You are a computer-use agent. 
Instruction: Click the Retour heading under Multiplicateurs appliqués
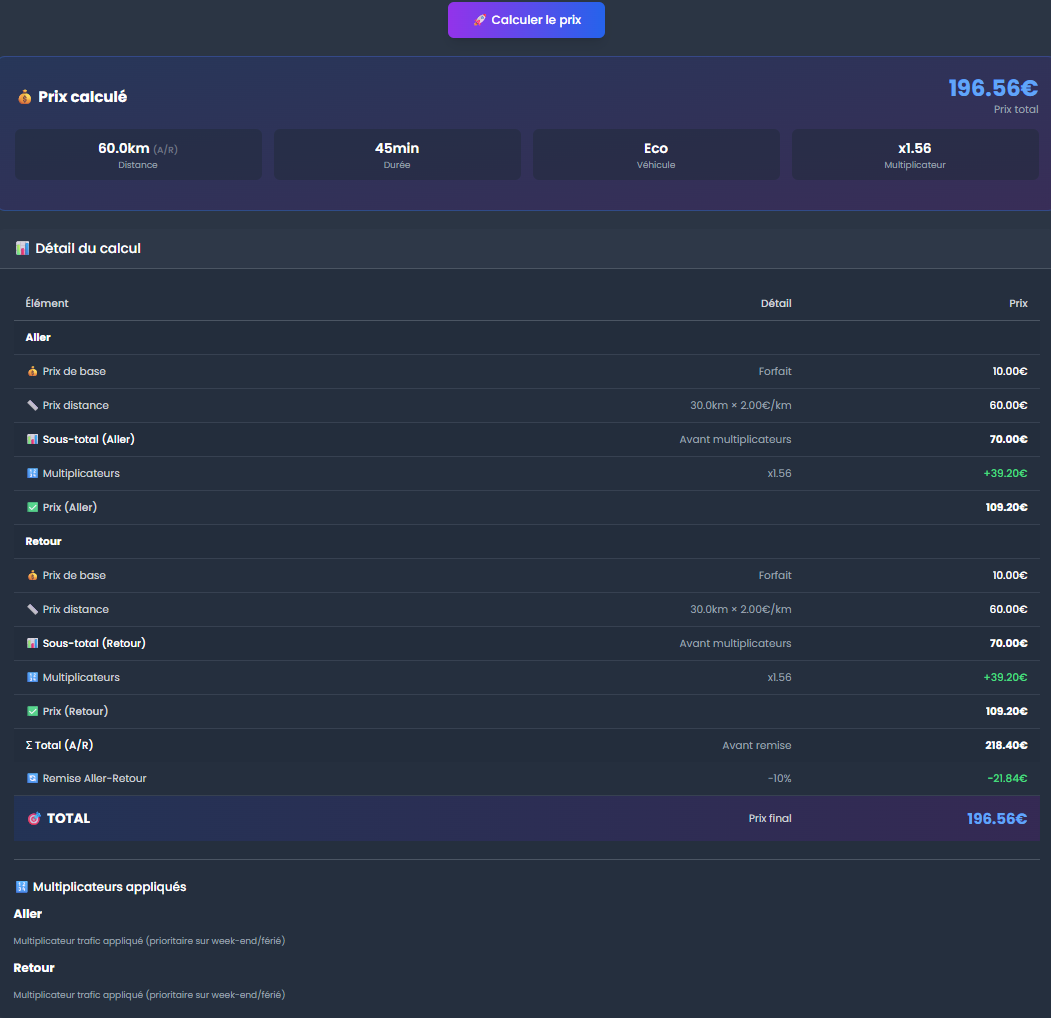34,968
